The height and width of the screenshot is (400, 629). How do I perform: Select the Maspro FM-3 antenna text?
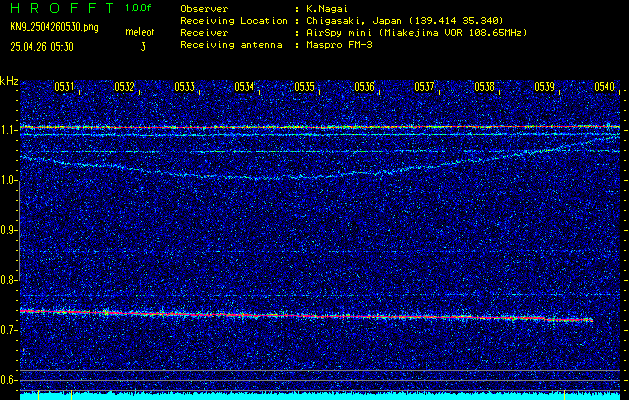pos(339,45)
